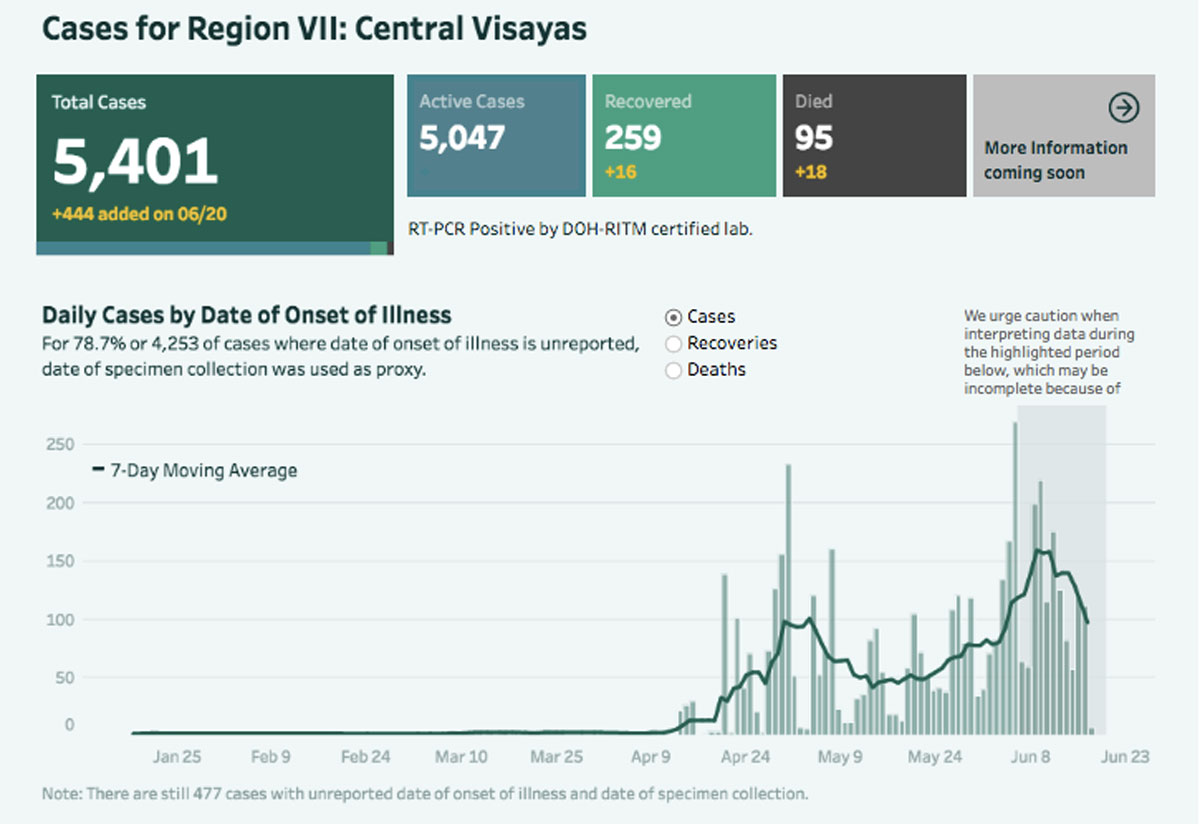Click the 7-Day Moving Average legend dash marker
Image resolution: width=1200 pixels, height=824 pixels.
[98, 470]
